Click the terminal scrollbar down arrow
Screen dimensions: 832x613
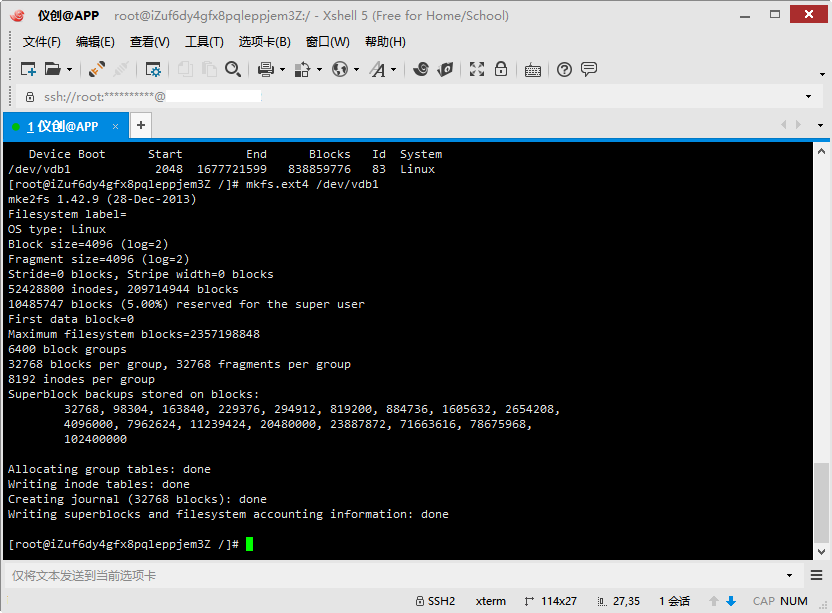point(821,551)
